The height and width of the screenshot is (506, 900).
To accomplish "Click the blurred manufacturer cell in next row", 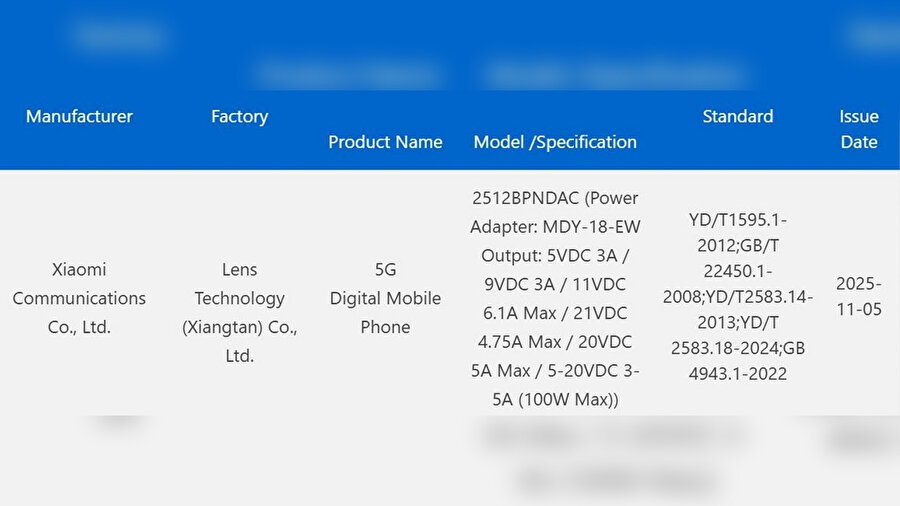I will (118, 425).
